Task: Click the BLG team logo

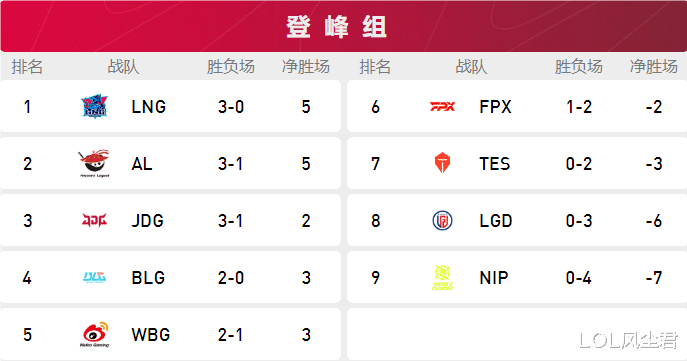Action: (x=94, y=277)
